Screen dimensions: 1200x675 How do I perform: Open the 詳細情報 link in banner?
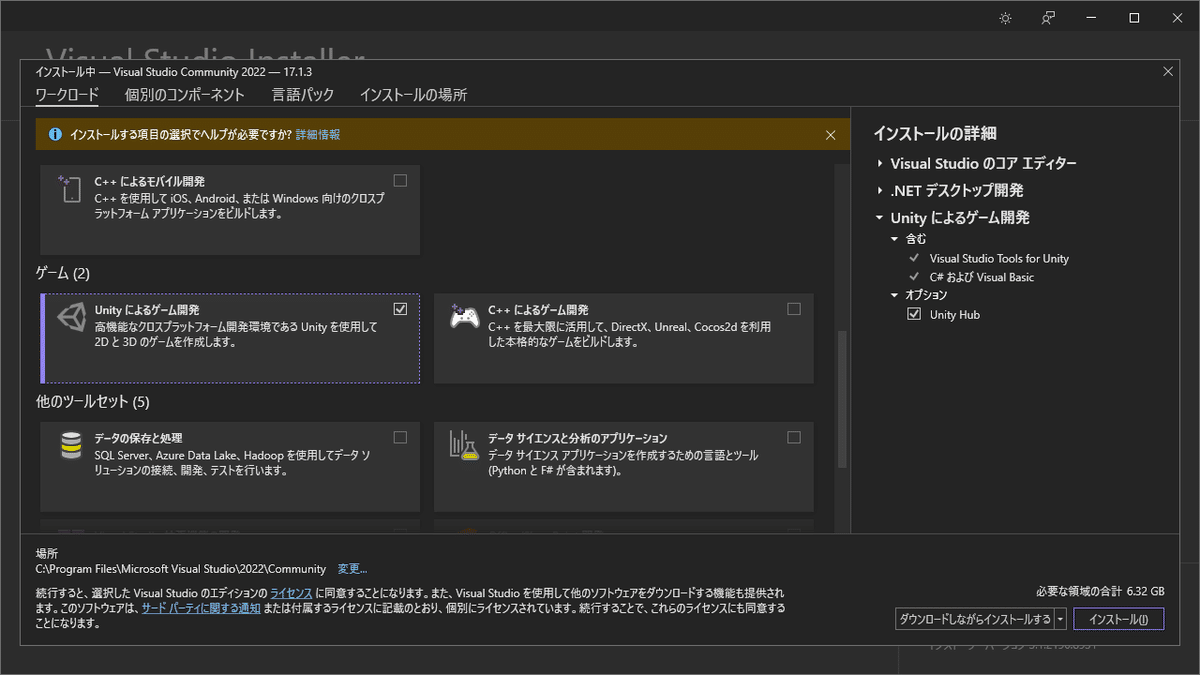pos(318,134)
